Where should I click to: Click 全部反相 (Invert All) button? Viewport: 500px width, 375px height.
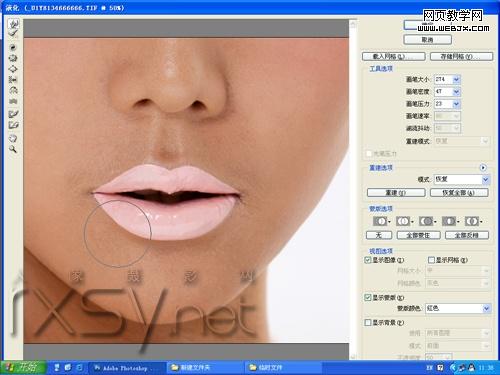click(x=467, y=235)
